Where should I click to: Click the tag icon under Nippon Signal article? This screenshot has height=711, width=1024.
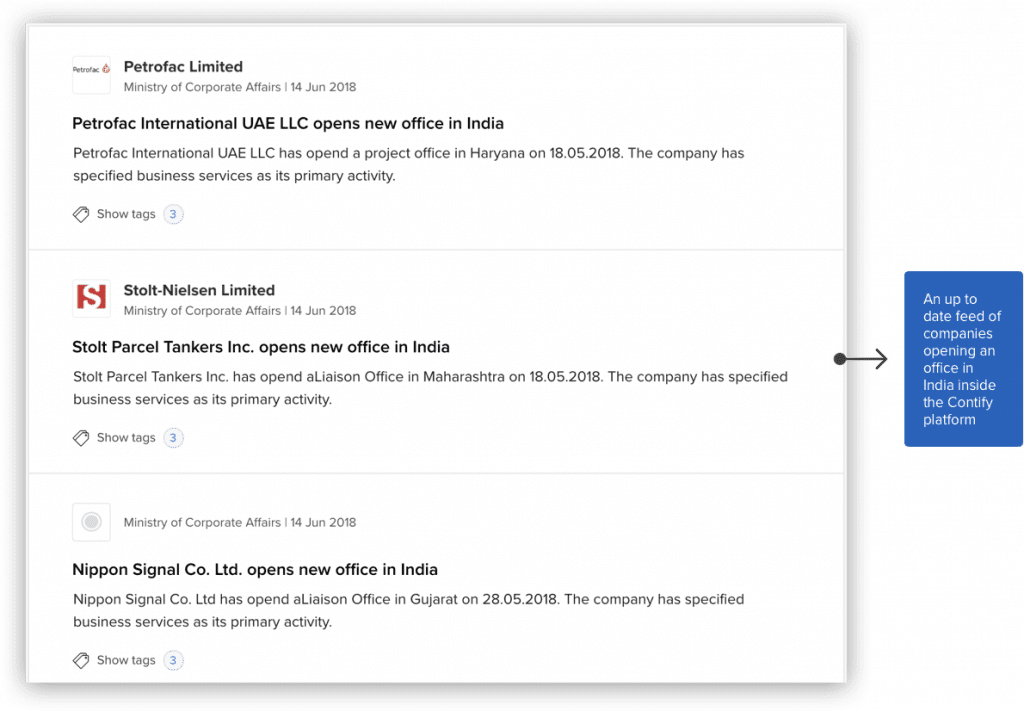tap(81, 660)
